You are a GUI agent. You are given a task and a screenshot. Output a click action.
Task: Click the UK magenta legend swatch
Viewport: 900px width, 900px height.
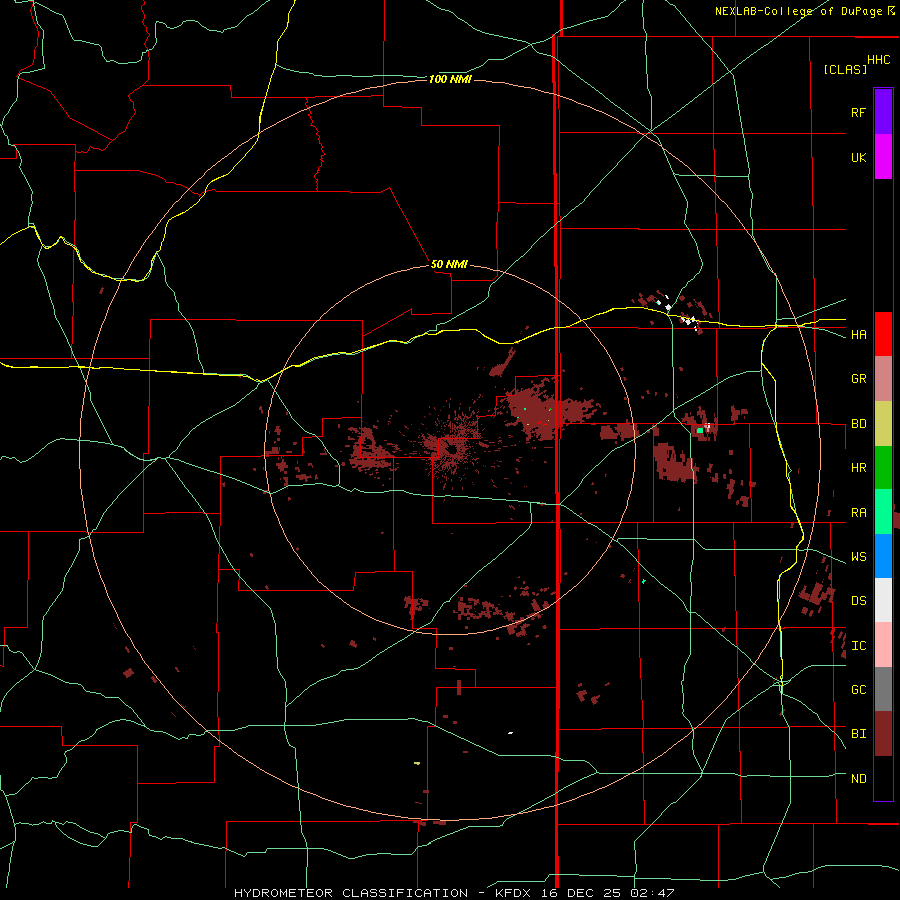883,157
